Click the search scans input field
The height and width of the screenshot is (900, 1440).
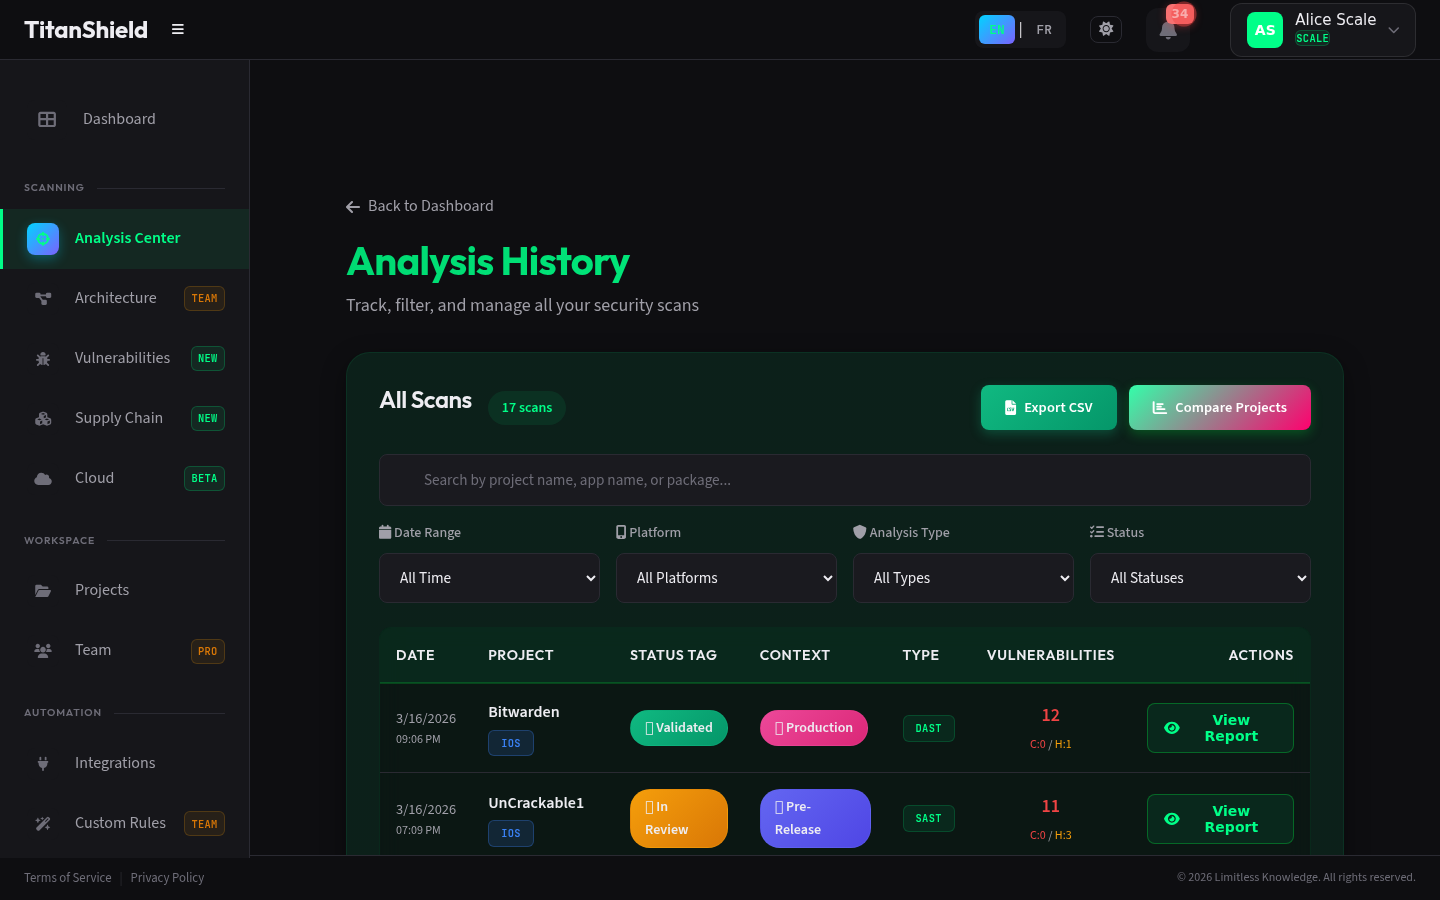pos(844,480)
